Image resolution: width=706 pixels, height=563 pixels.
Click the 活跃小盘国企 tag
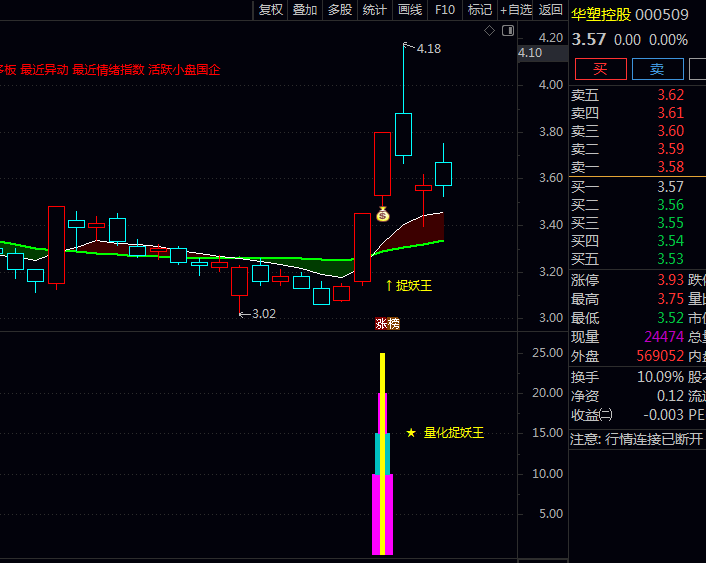(x=184, y=70)
